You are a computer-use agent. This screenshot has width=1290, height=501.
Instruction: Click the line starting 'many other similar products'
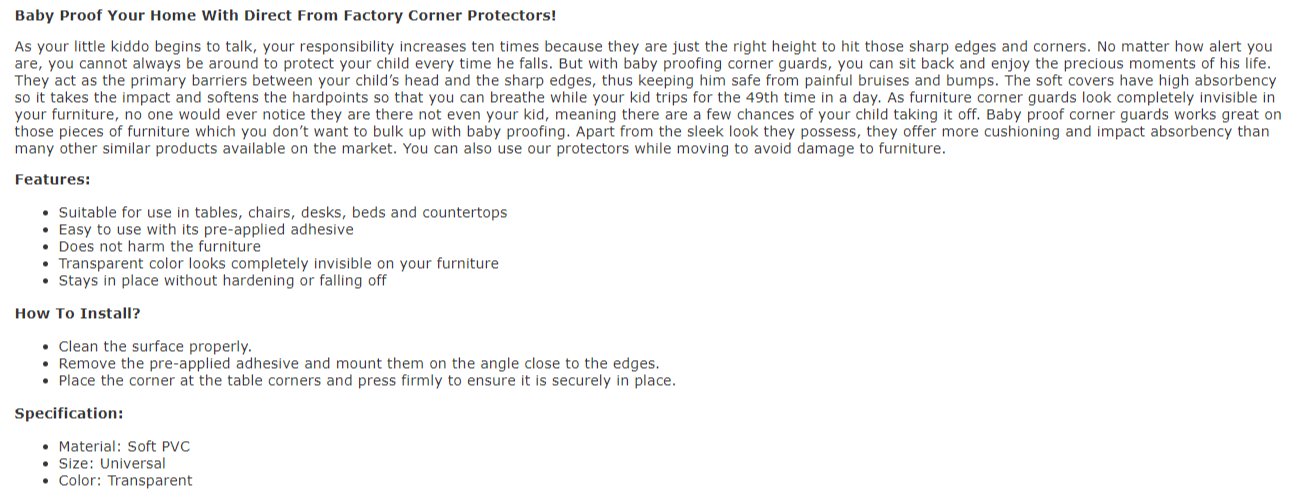[480, 149]
